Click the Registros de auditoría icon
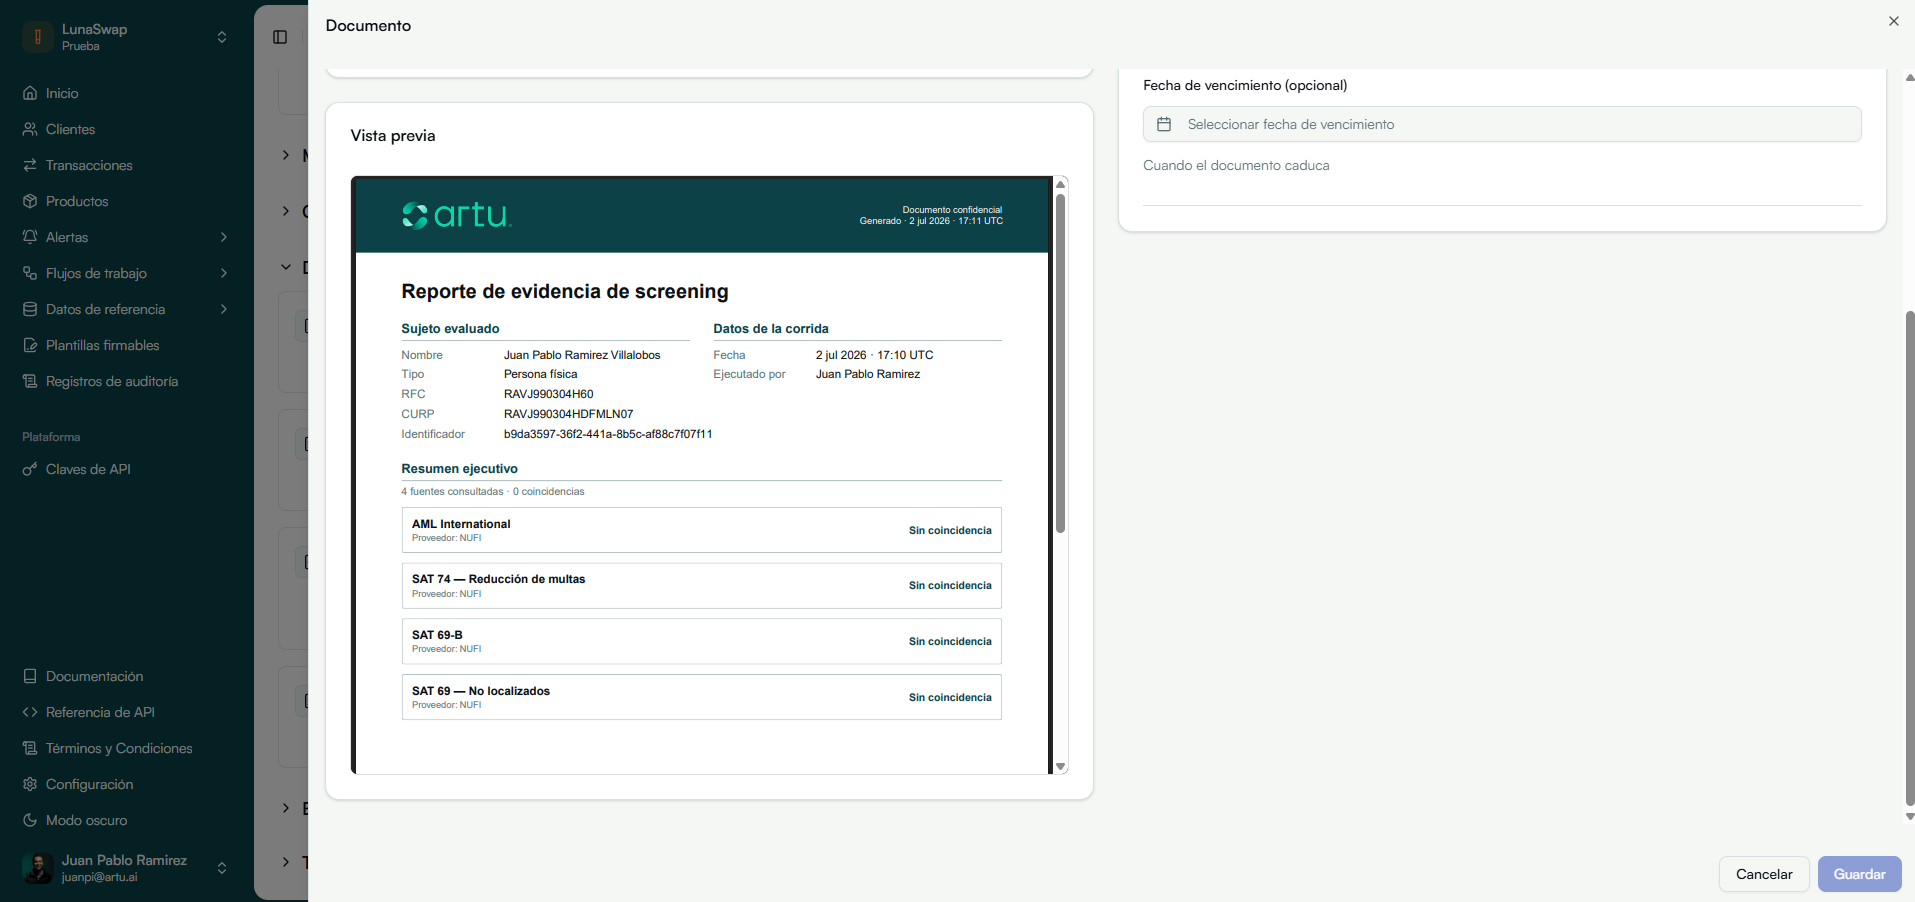 coord(30,381)
